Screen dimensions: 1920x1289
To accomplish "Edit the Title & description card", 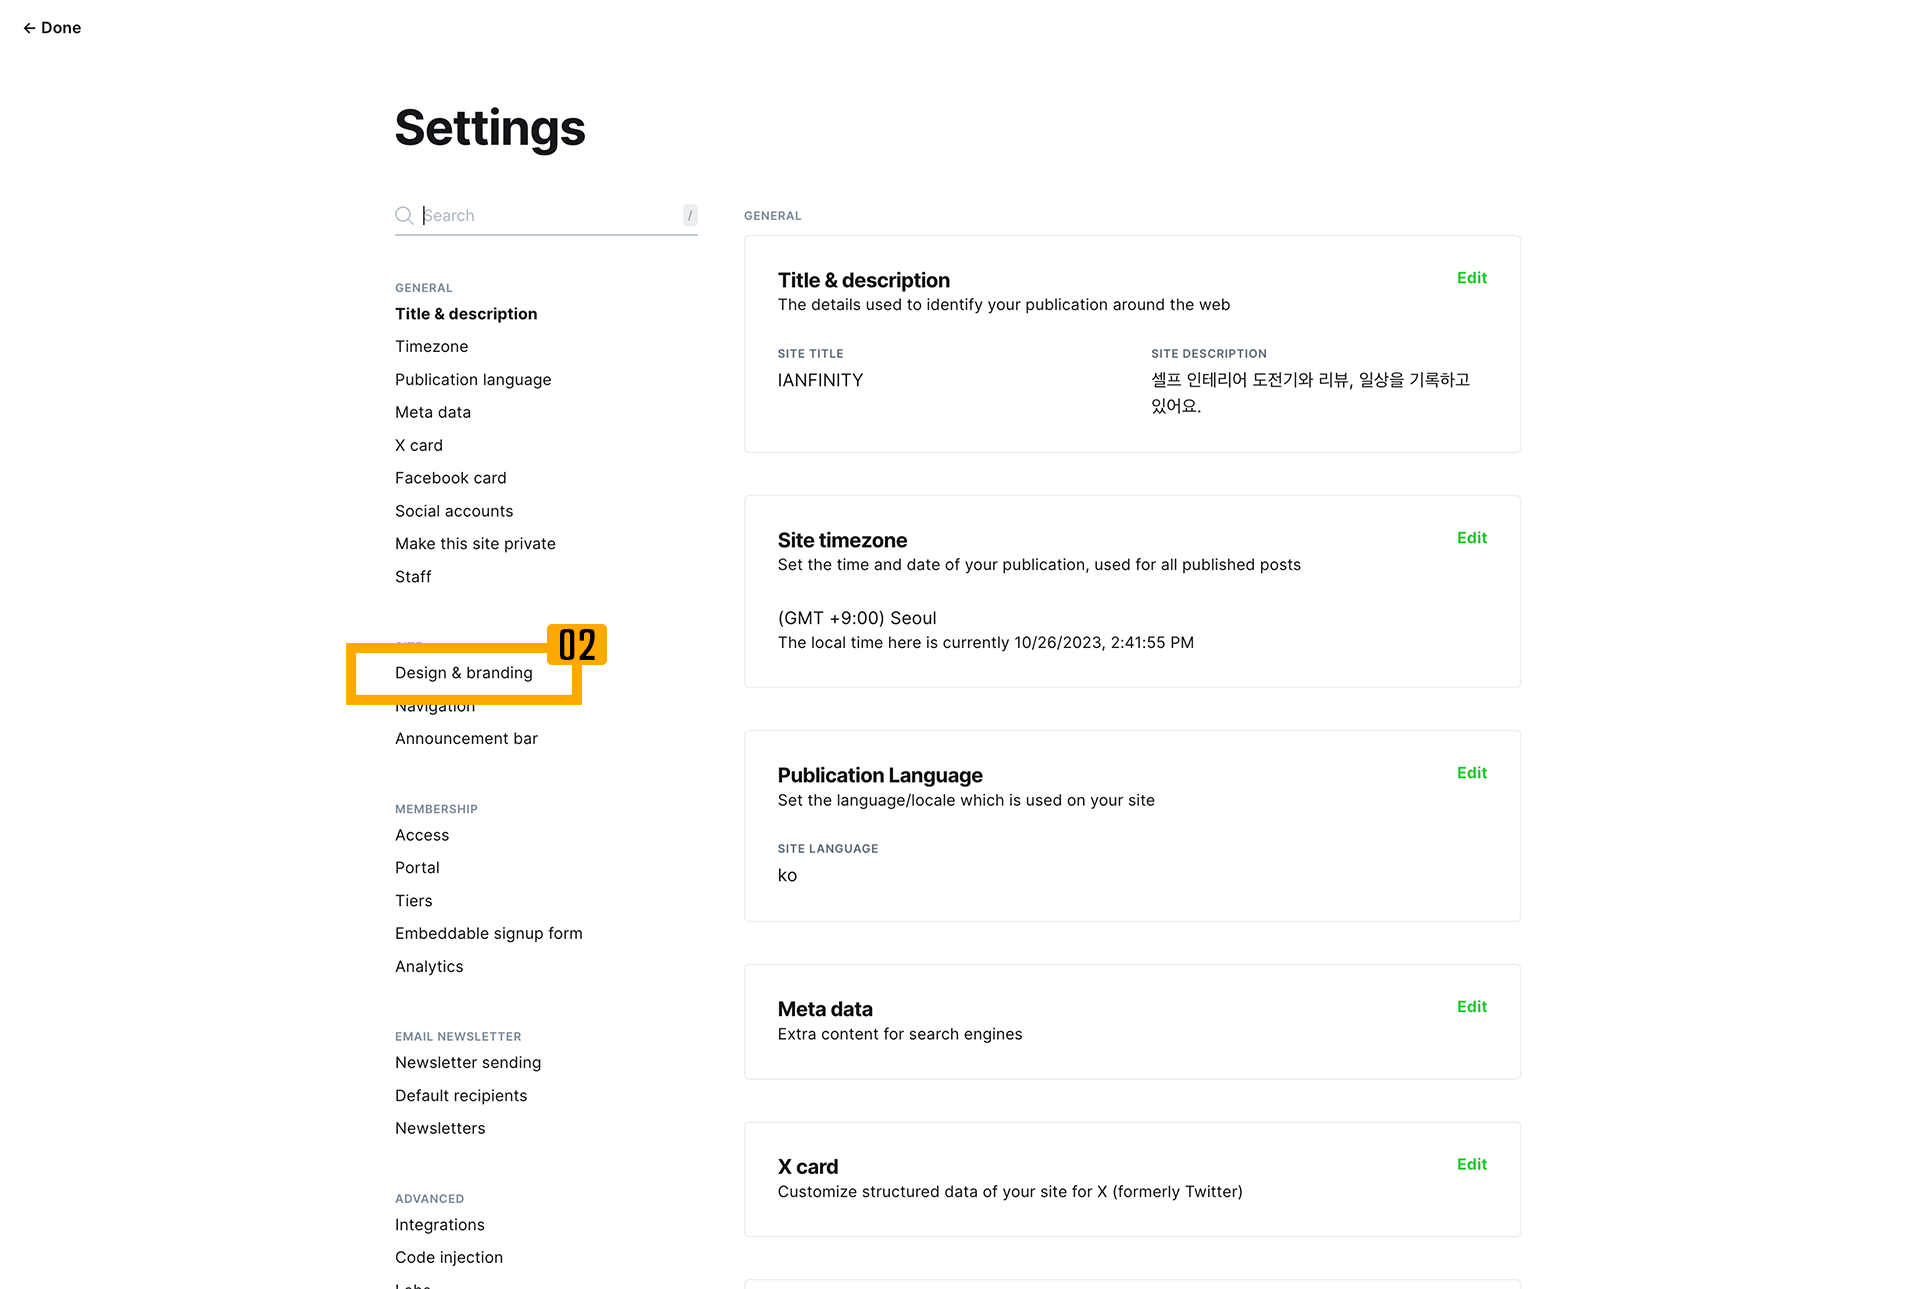I will (1471, 278).
